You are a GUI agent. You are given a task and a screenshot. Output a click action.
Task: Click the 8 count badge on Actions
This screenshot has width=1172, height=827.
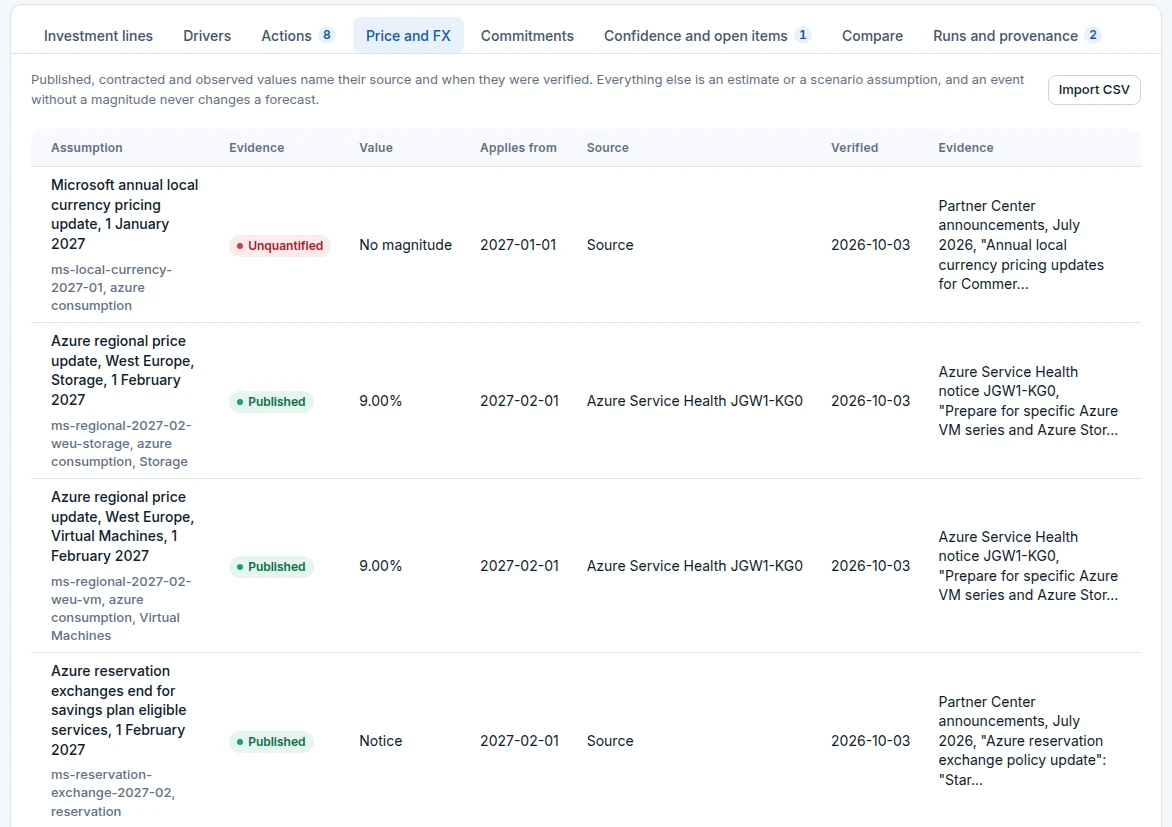coord(327,35)
